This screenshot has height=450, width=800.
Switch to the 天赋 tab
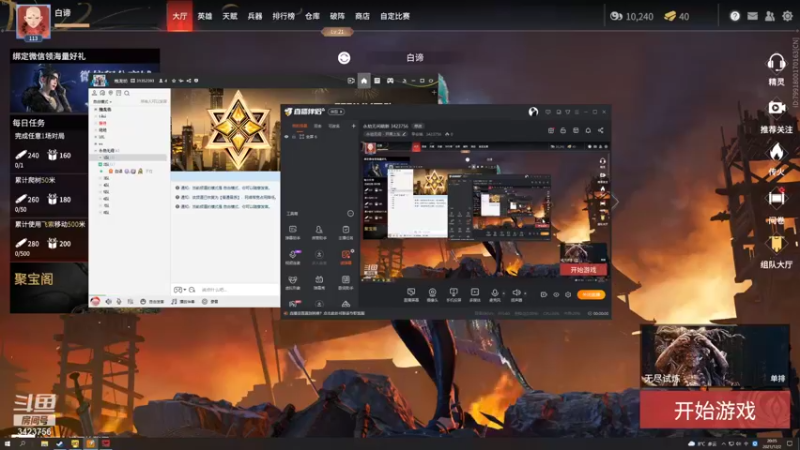(x=230, y=16)
